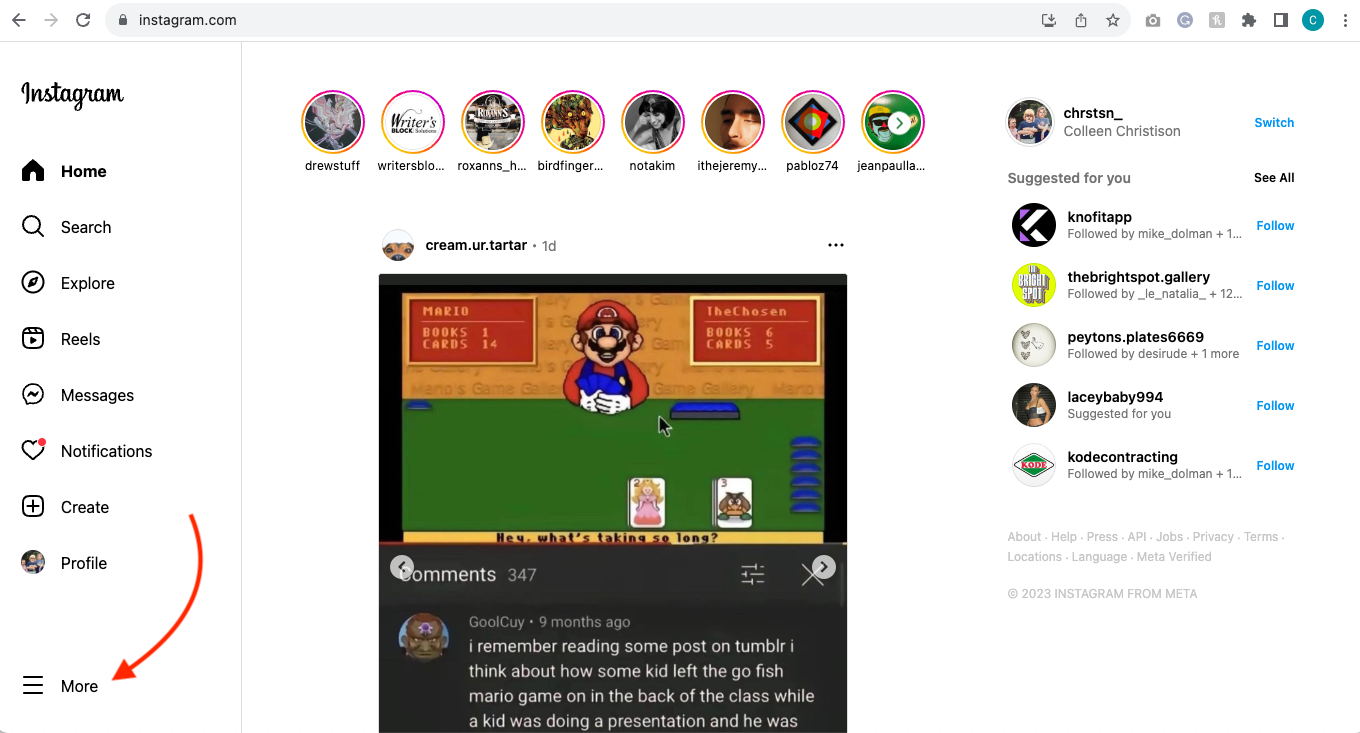This screenshot has height=733, width=1360.
Task: Open laceybaby994 avatar
Action: [x=1034, y=405]
